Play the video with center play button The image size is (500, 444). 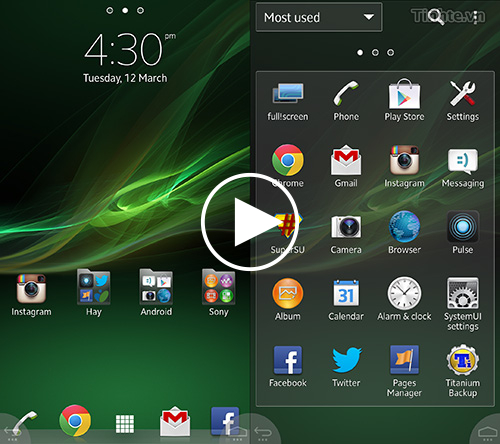pos(250,222)
